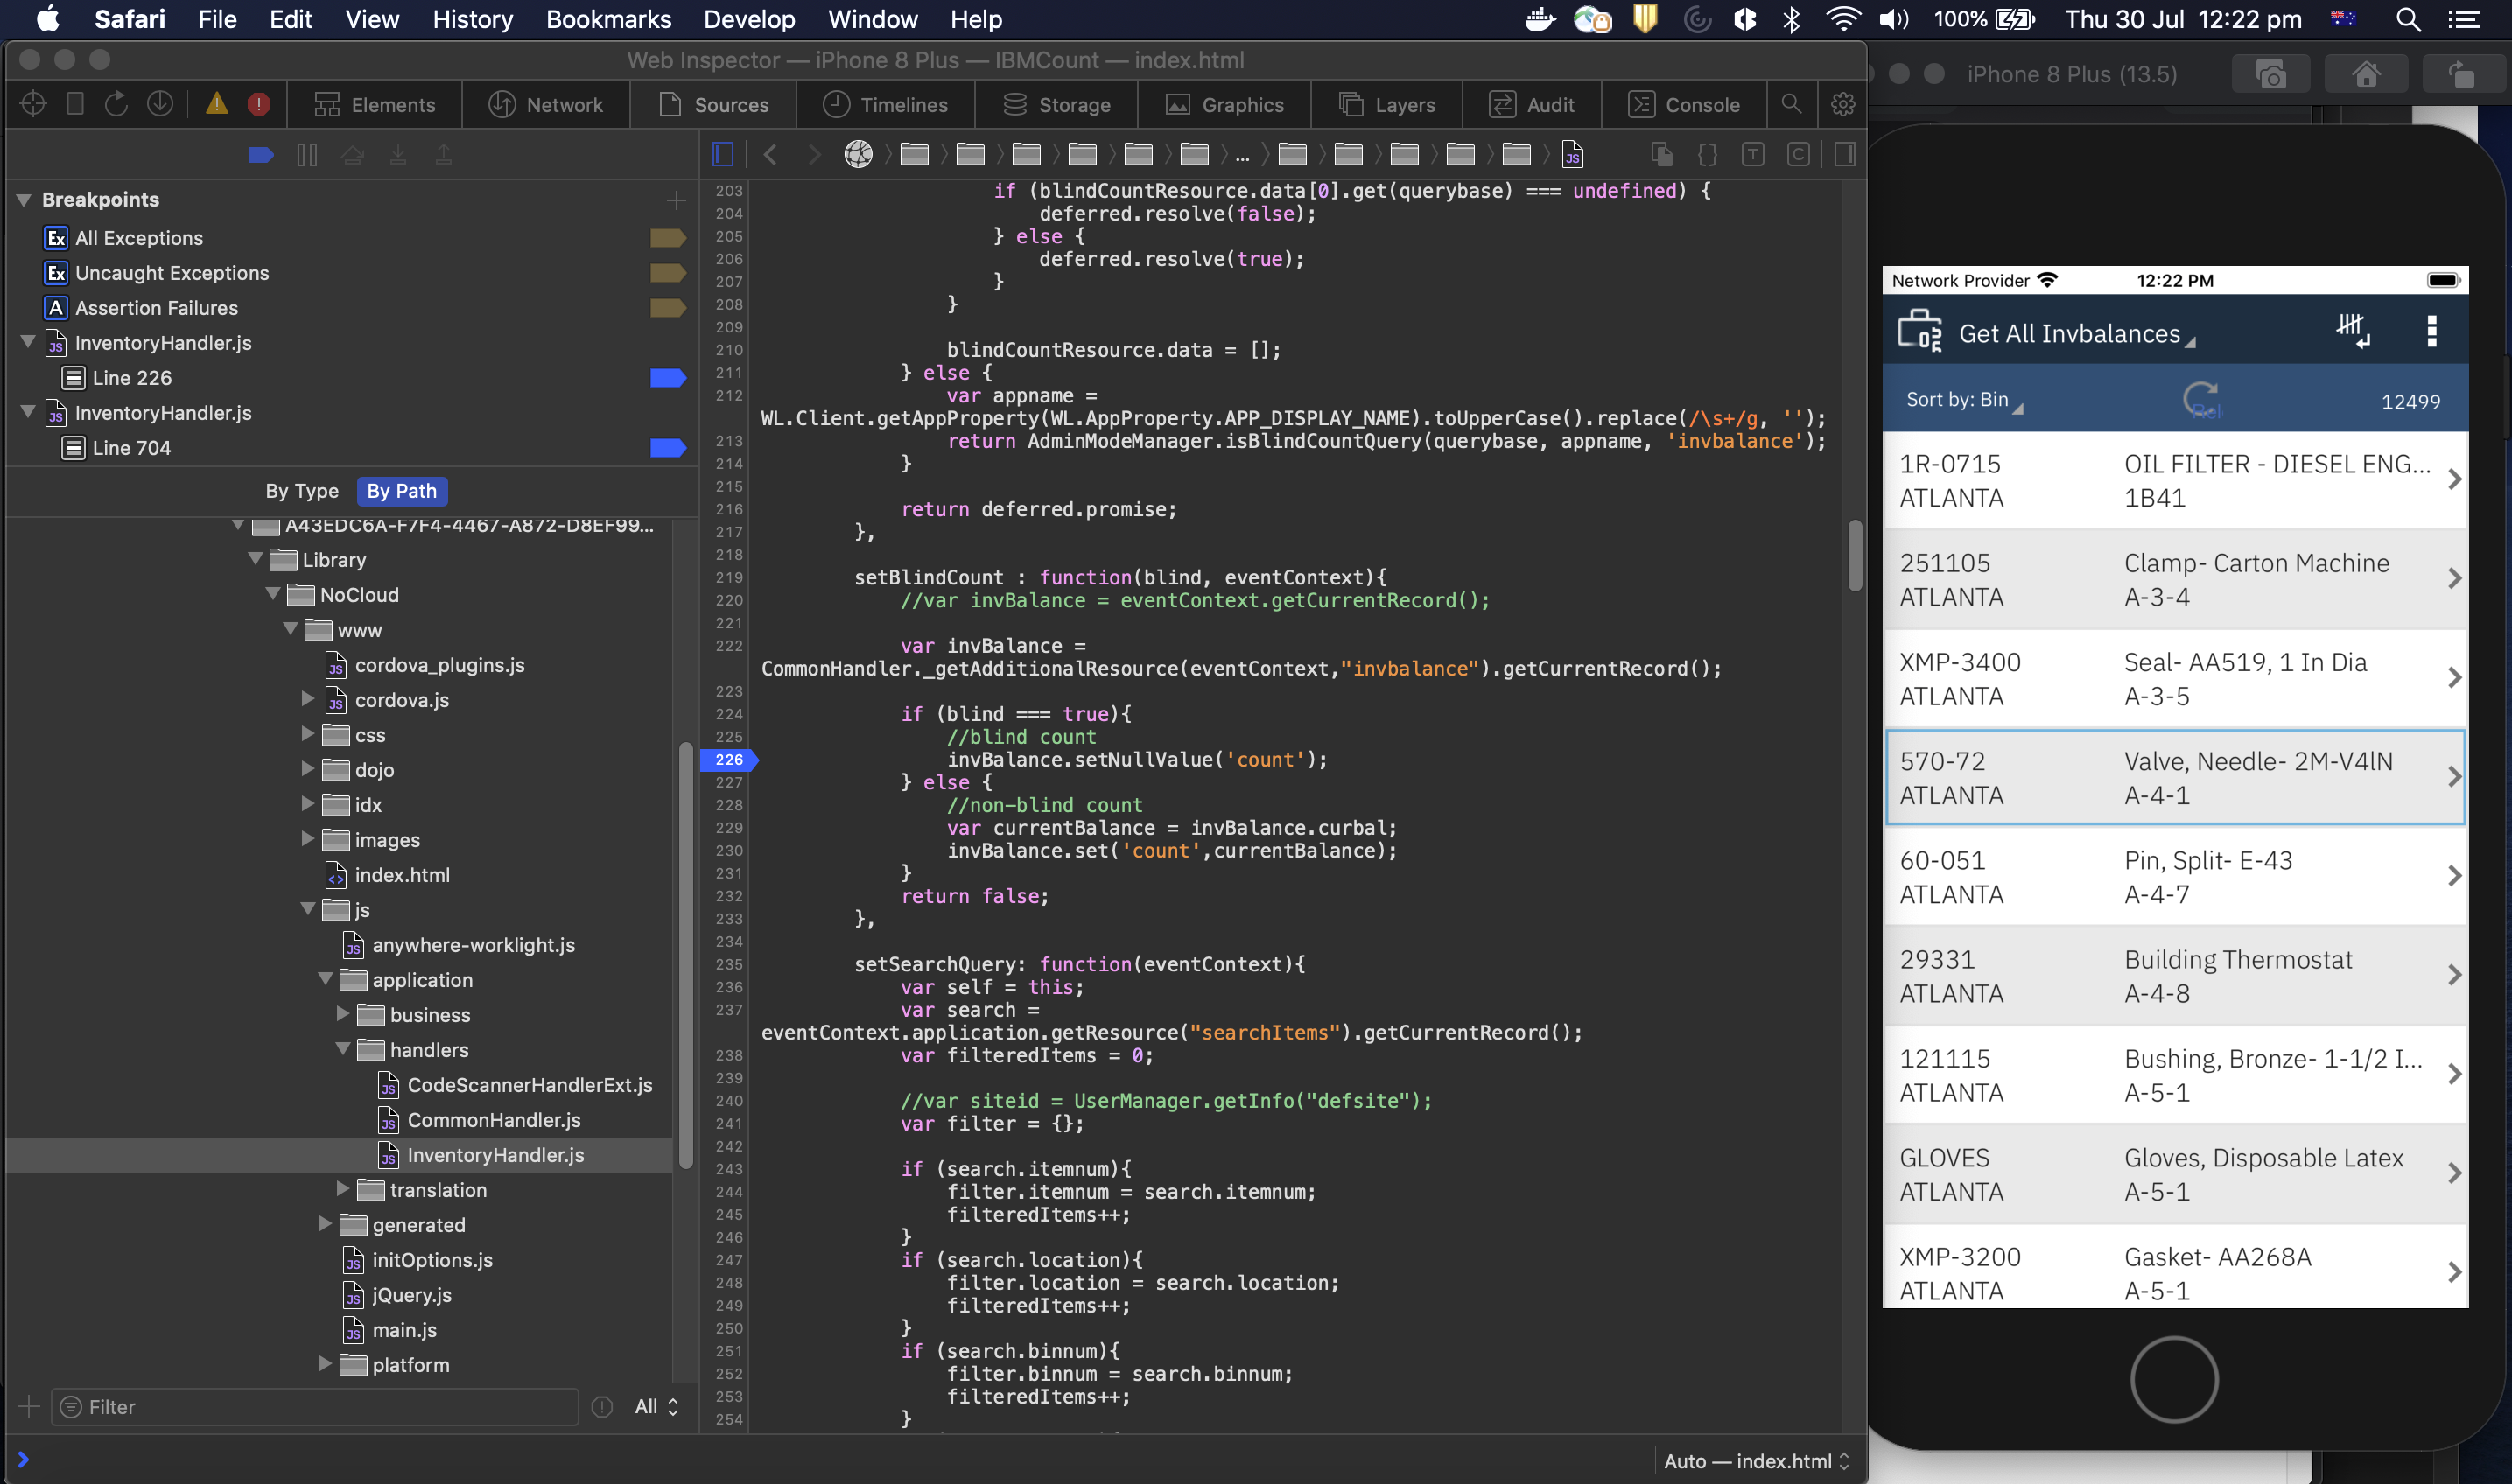The height and width of the screenshot is (1484, 2512).
Task: Pretty-print code using the curly braces icon
Action: point(1707,154)
